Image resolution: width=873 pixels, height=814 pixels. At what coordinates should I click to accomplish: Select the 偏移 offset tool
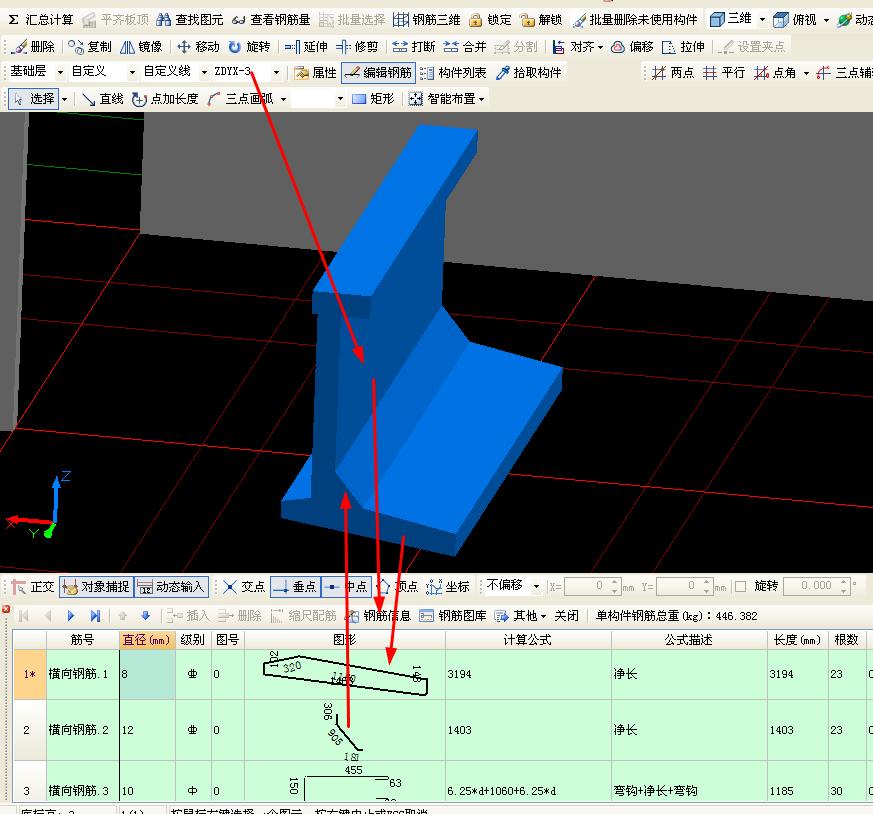click(632, 47)
